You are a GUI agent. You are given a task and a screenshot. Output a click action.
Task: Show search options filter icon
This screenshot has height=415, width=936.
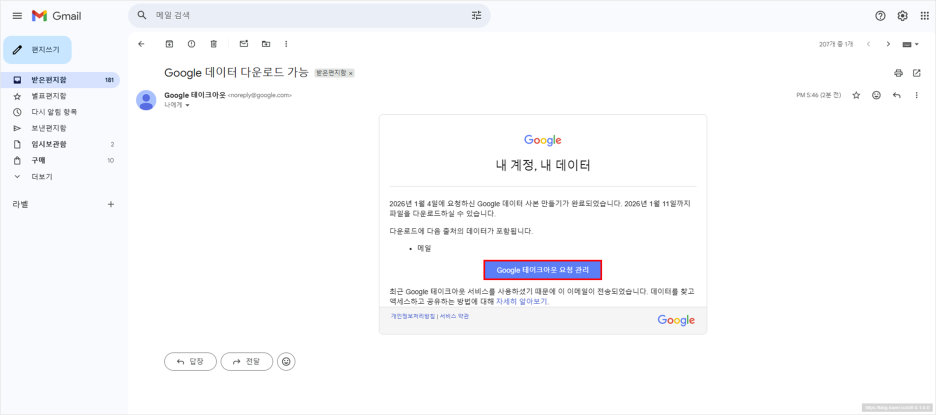476,16
